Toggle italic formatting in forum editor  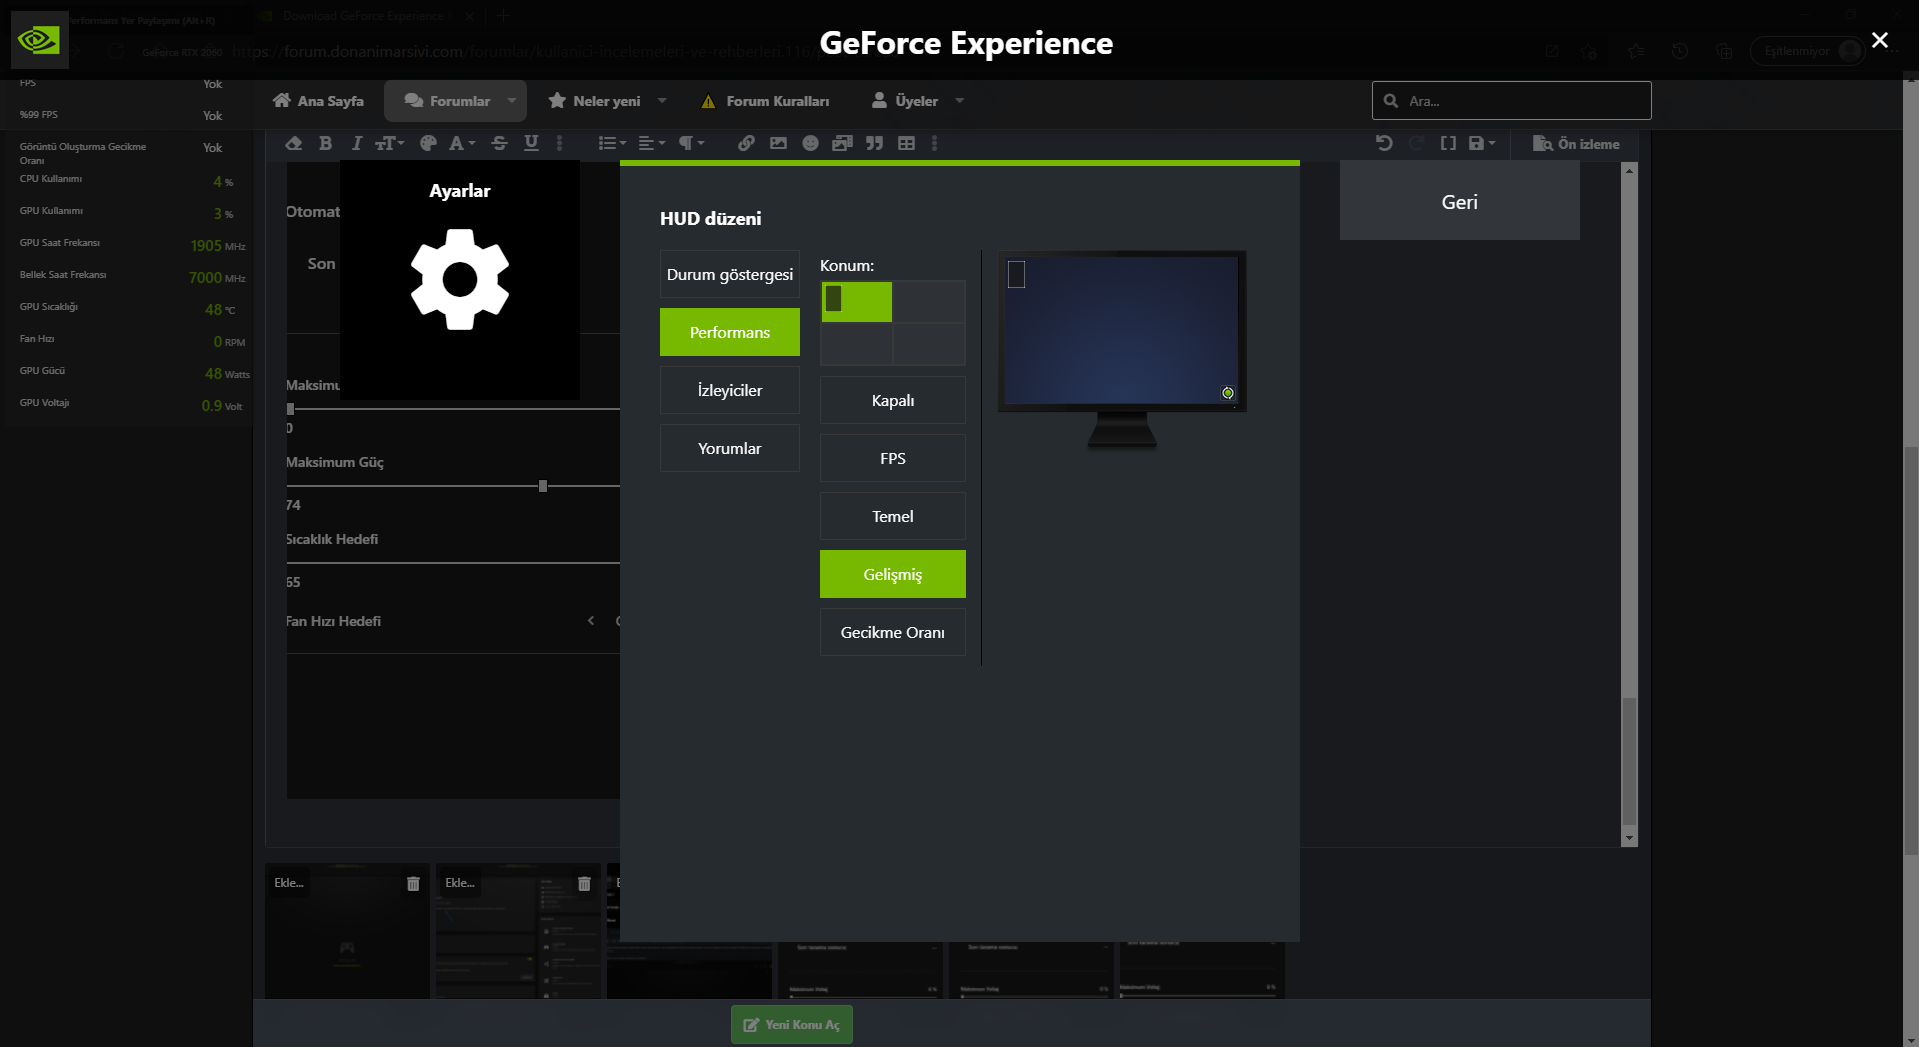tap(356, 143)
